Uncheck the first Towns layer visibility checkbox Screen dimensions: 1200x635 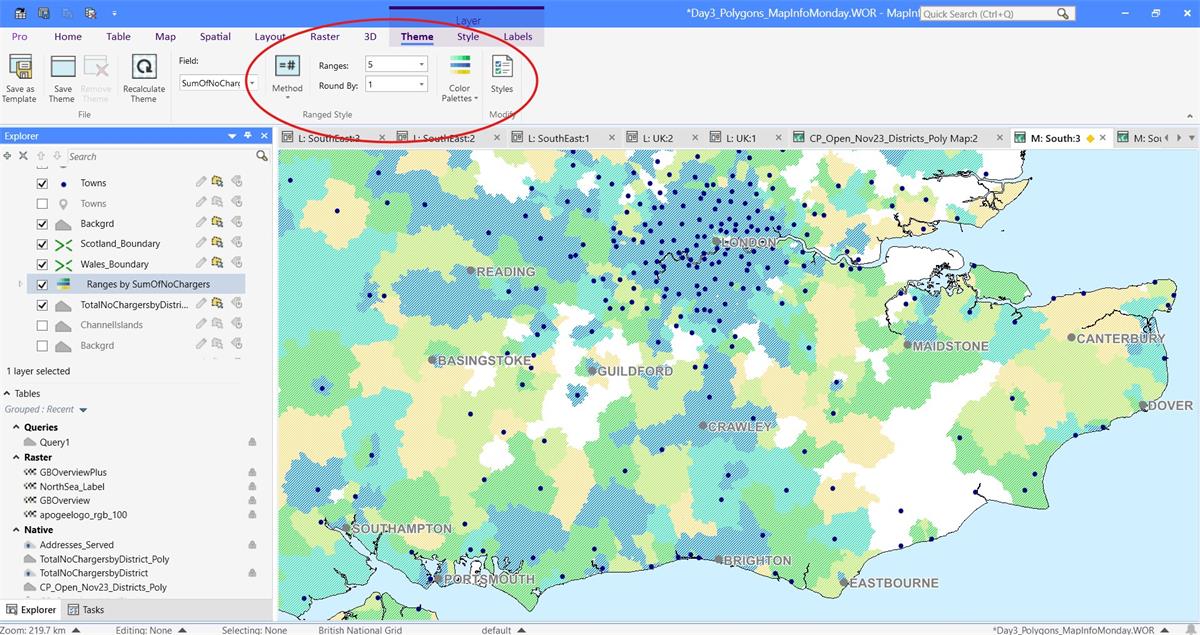[x=42, y=183]
